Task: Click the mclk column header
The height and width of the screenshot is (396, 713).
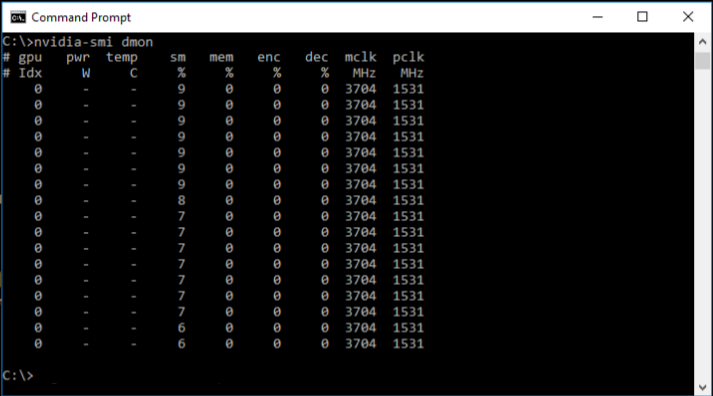Action: click(x=361, y=57)
